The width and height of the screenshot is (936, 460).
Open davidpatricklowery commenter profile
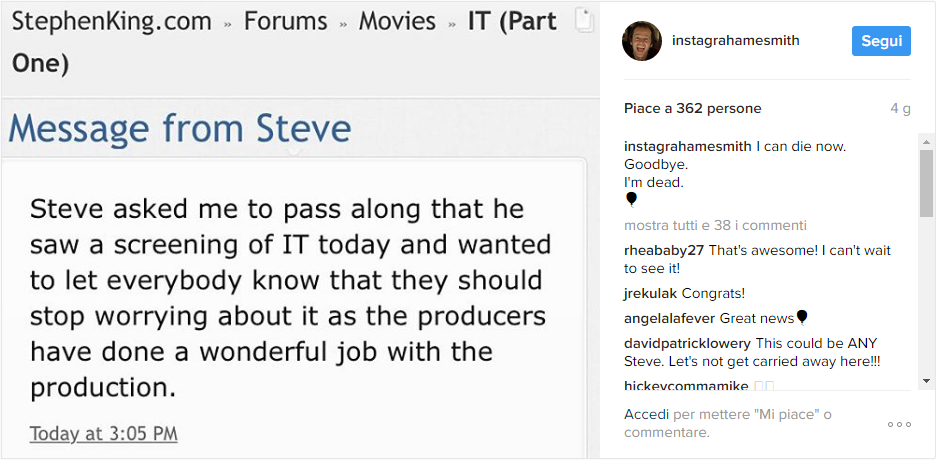coord(687,344)
